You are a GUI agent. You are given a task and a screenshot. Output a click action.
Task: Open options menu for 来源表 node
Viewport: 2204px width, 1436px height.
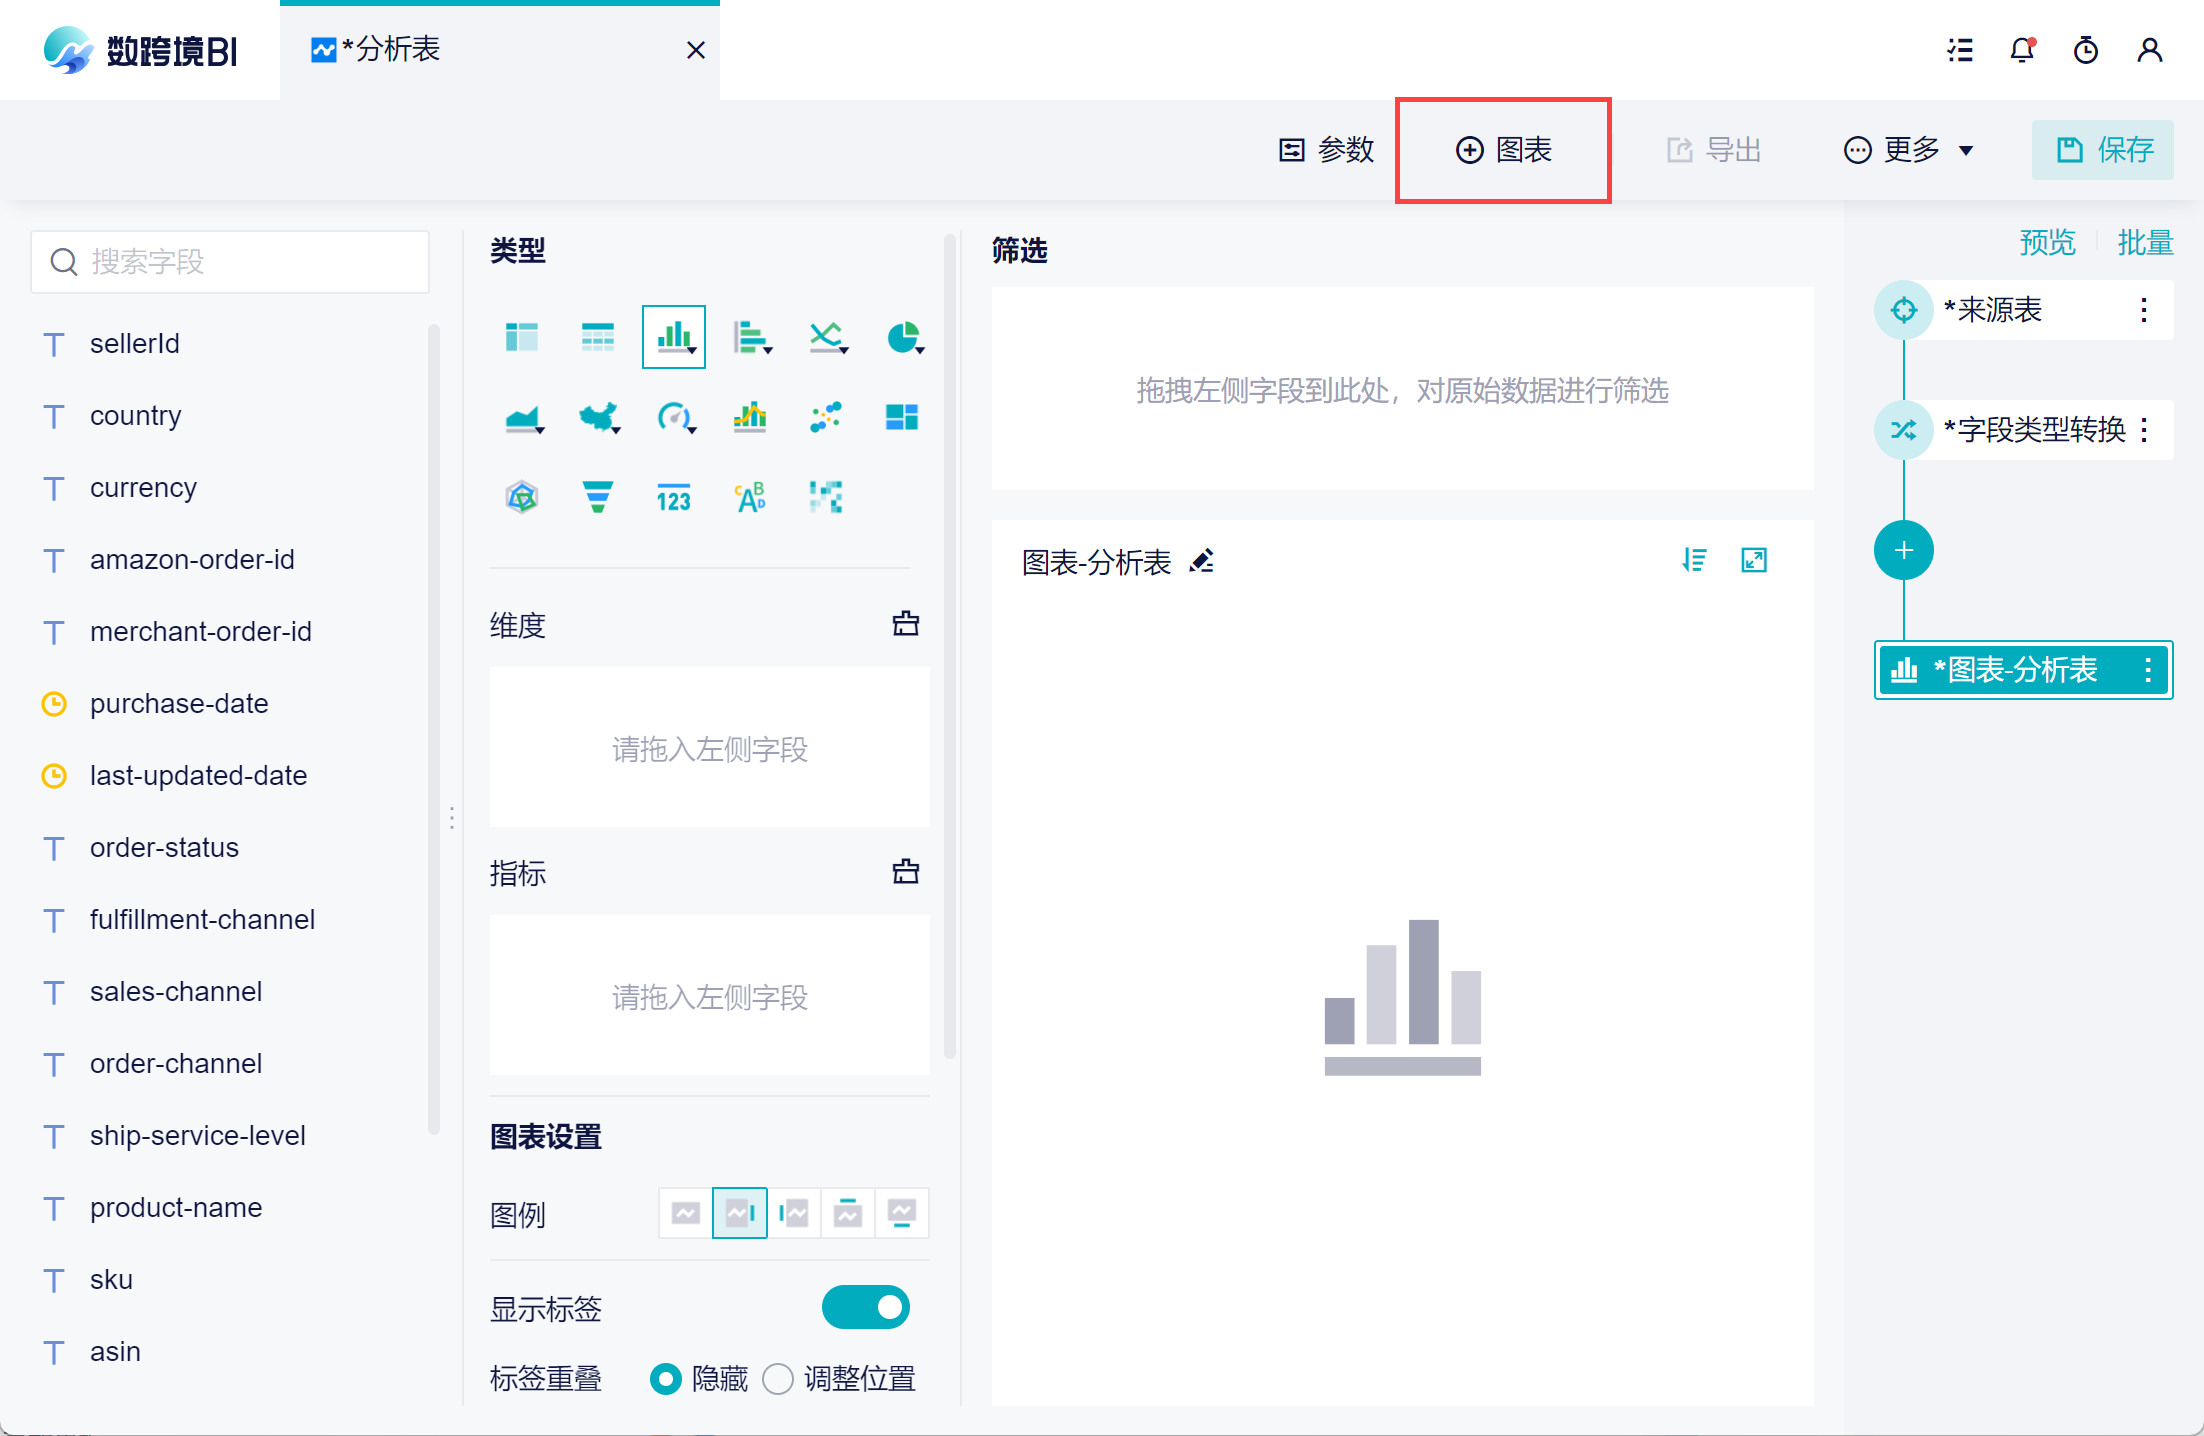[x=2143, y=310]
